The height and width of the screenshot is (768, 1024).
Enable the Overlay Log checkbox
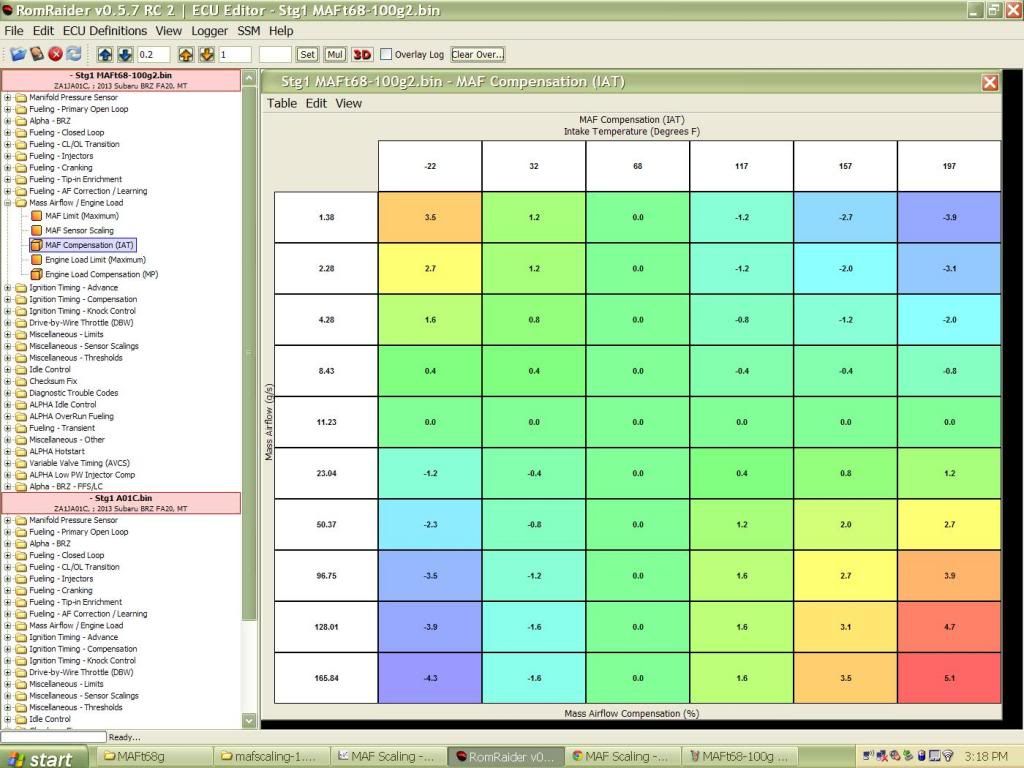[x=387, y=55]
